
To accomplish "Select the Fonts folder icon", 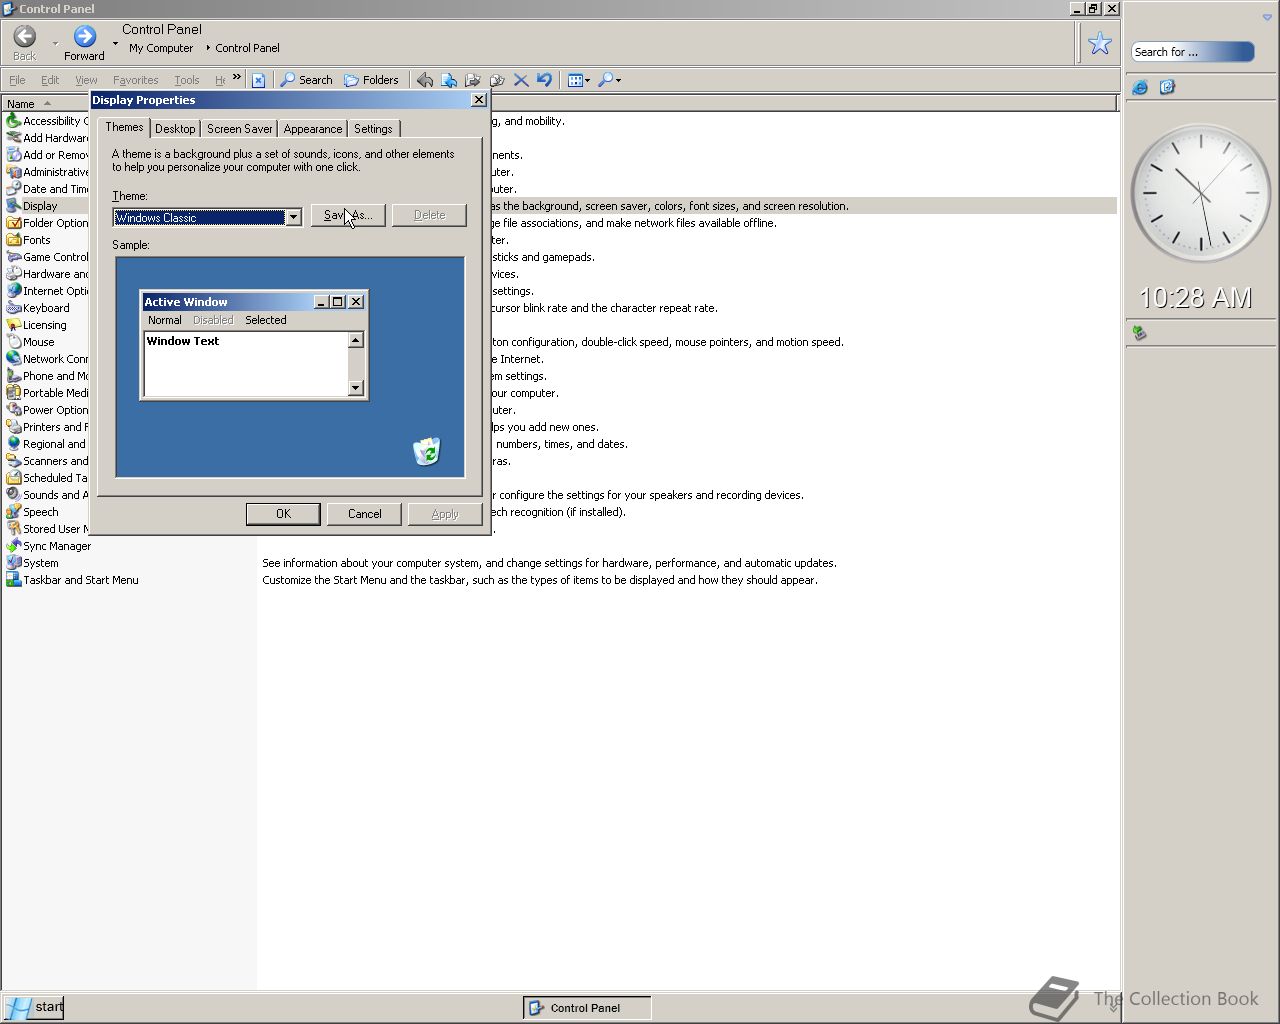I will [x=14, y=240].
